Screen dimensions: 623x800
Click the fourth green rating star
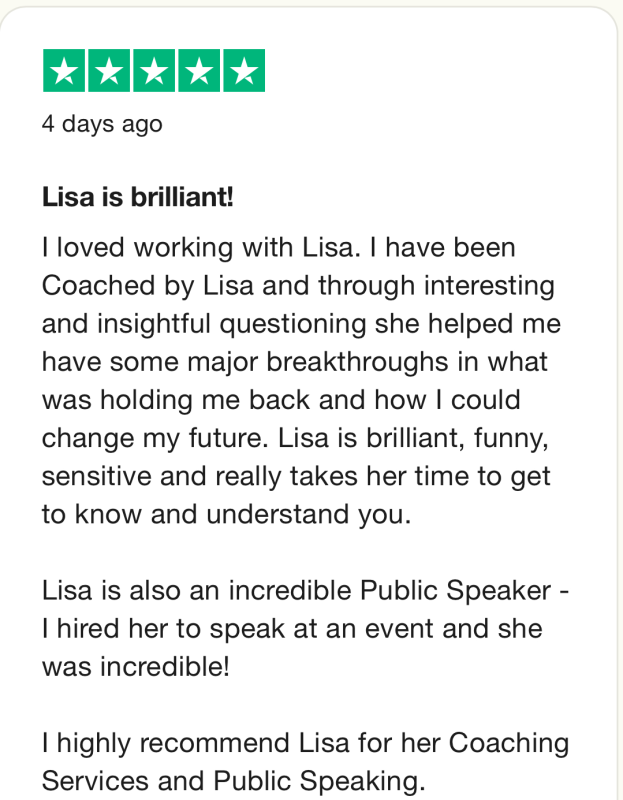(x=199, y=70)
